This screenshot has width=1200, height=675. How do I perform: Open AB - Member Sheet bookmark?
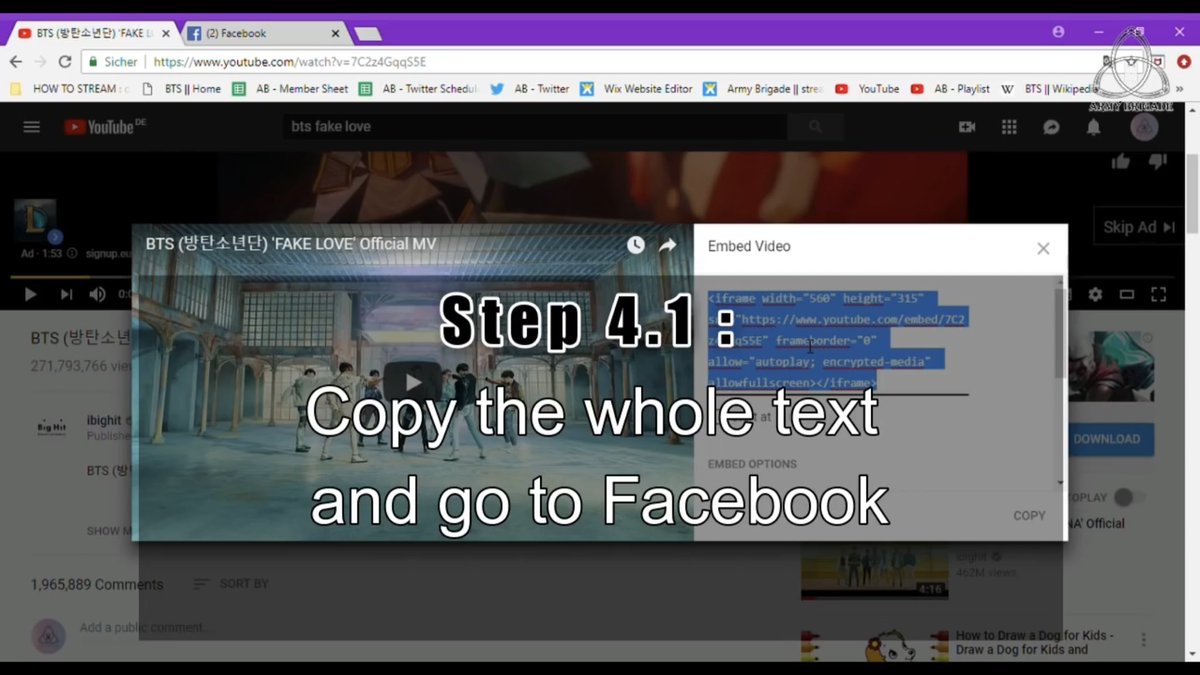pyautogui.click(x=290, y=89)
